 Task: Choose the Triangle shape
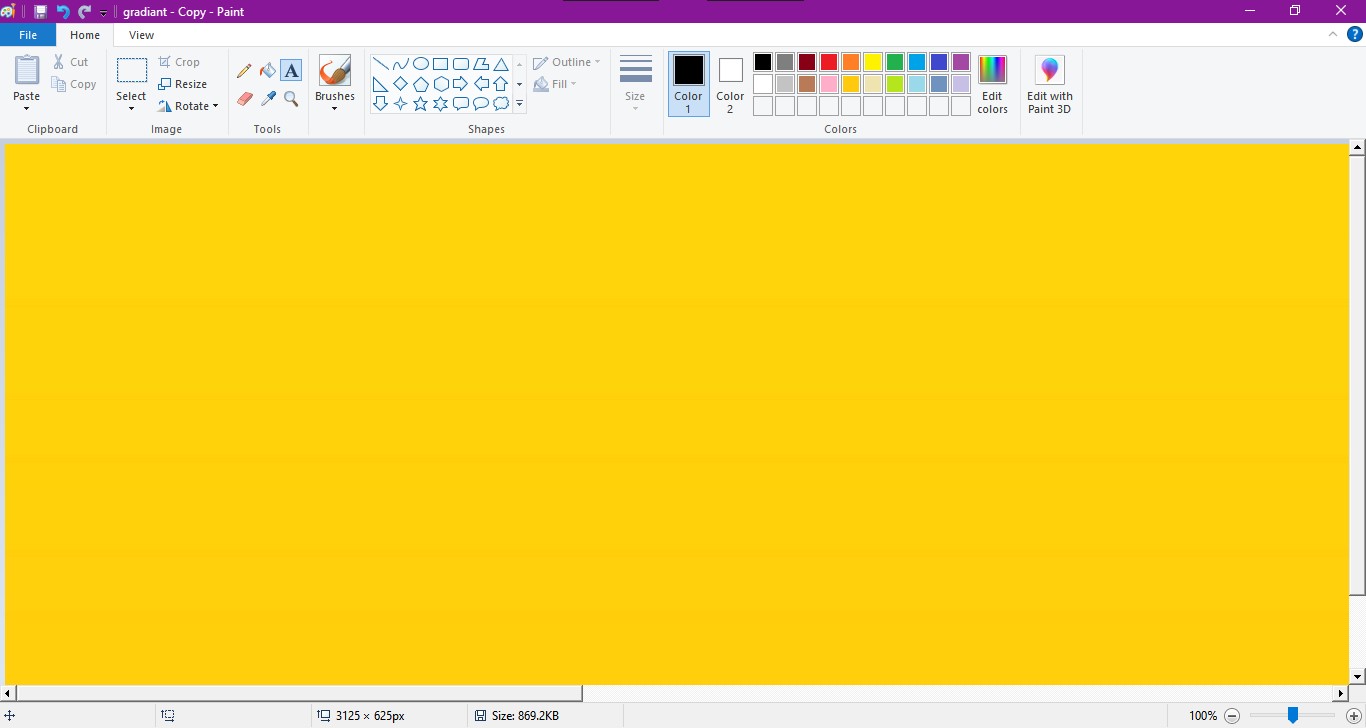click(x=501, y=64)
